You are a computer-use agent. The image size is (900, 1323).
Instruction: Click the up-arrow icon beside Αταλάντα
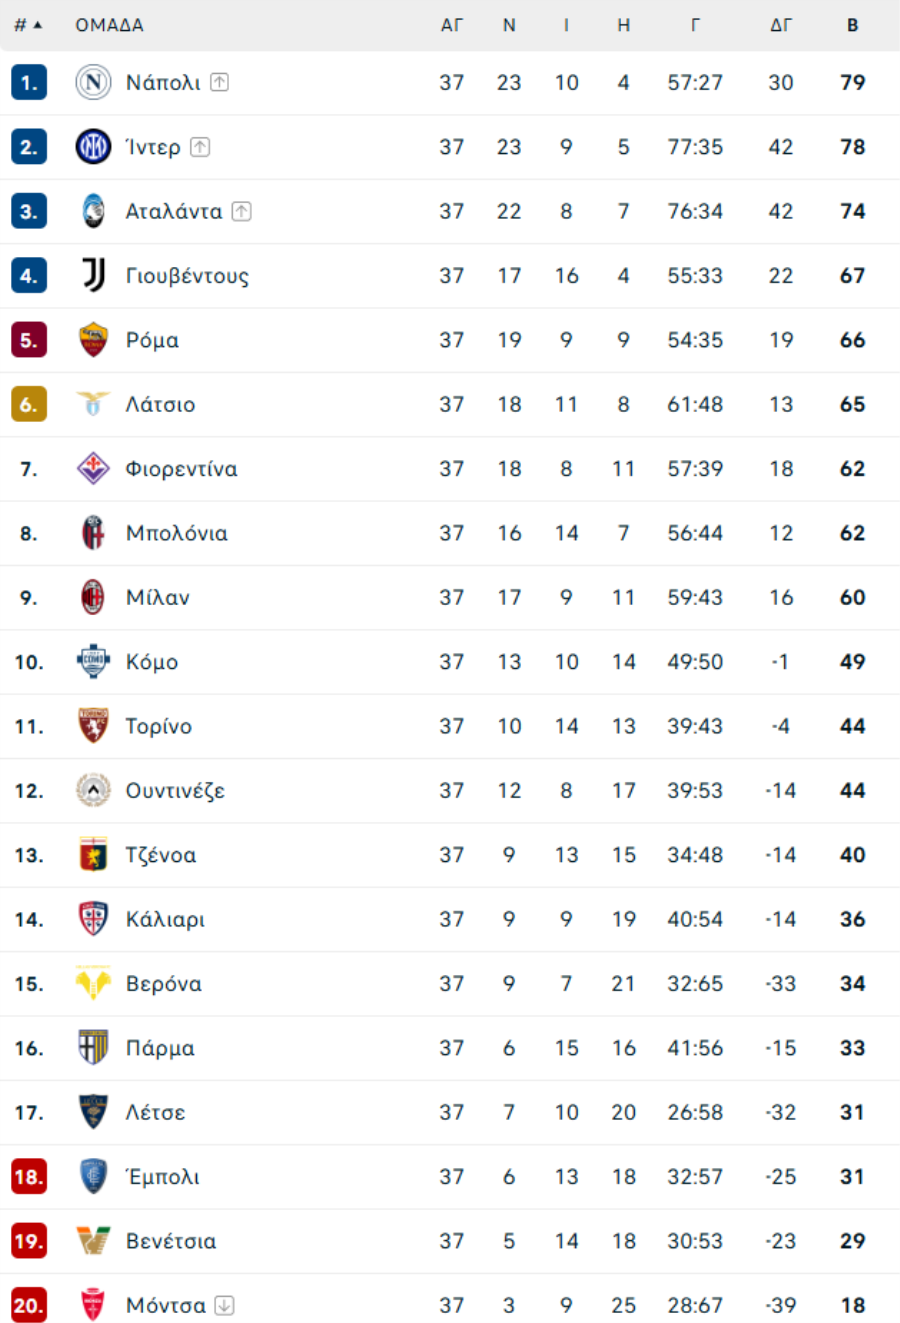(x=241, y=211)
